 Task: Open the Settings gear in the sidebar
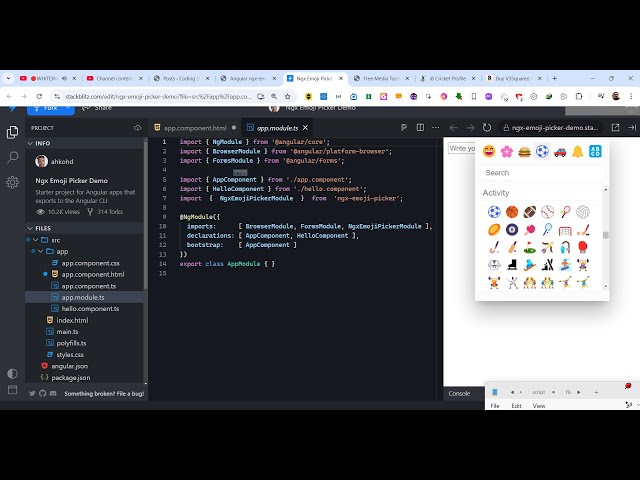click(12, 182)
